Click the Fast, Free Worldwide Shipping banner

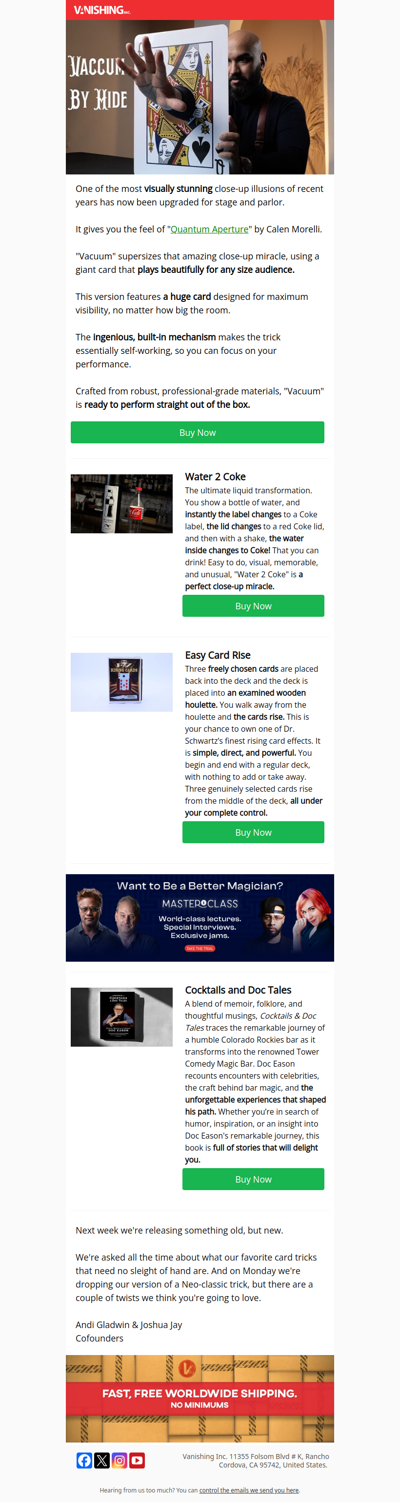200,1398
